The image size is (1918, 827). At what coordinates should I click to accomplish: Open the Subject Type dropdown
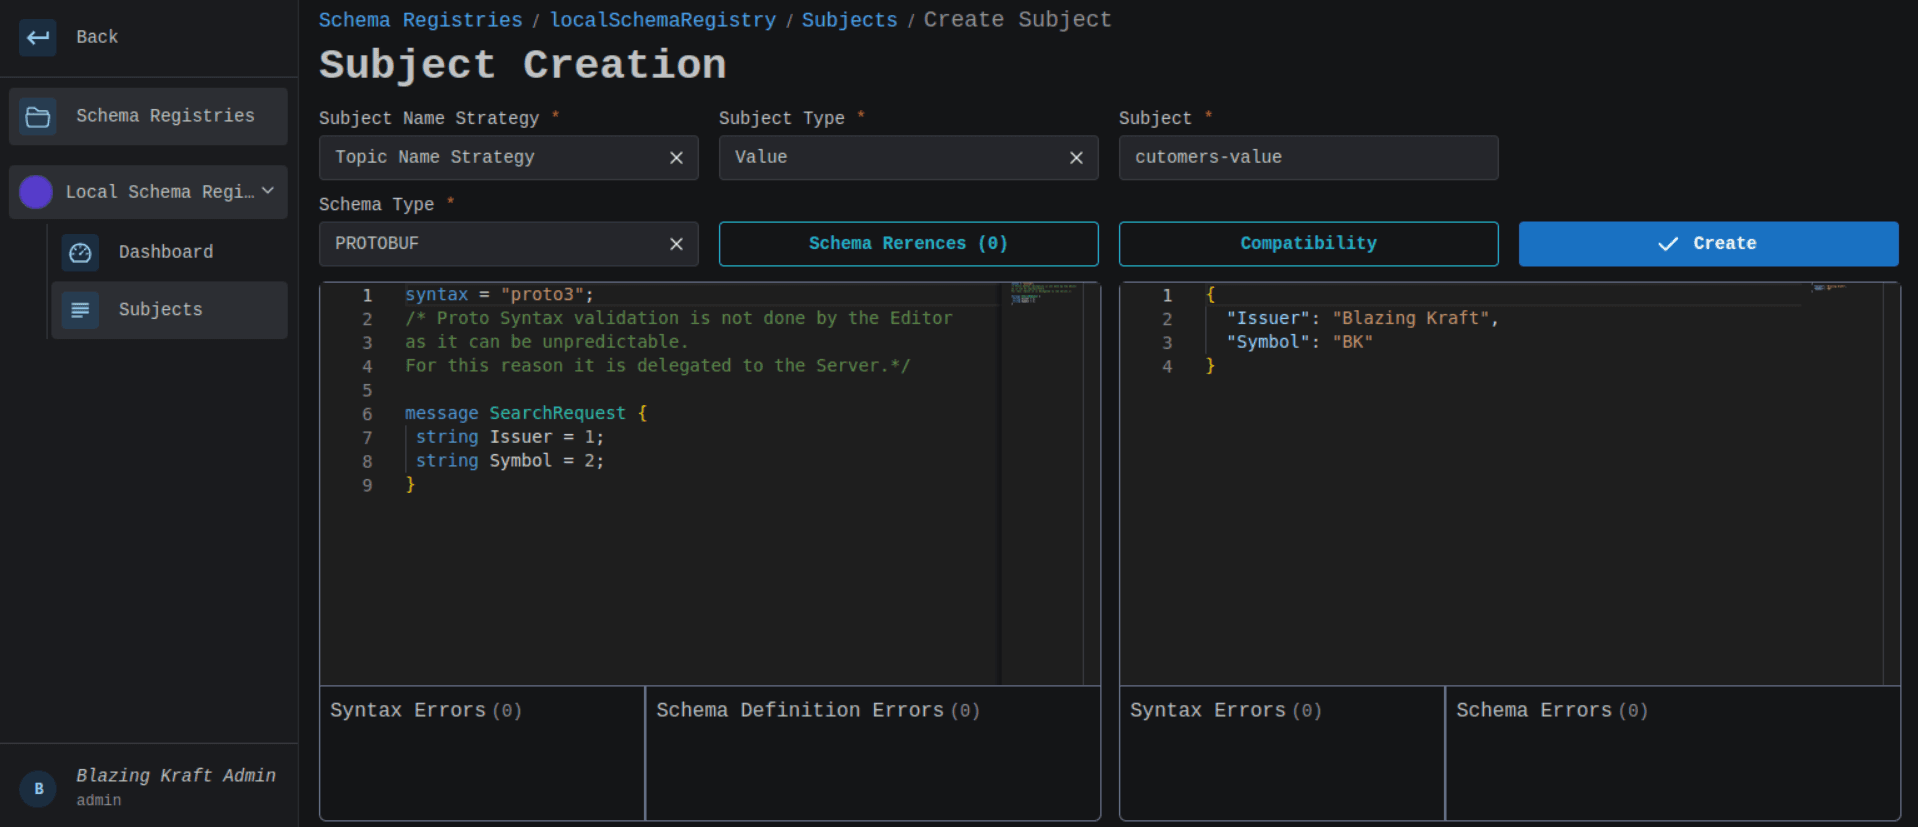(x=908, y=158)
